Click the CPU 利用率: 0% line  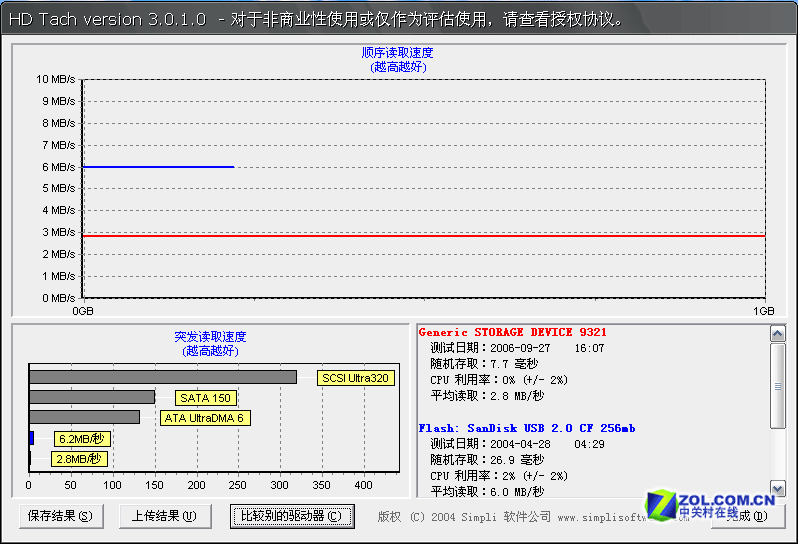pyautogui.click(x=499, y=380)
